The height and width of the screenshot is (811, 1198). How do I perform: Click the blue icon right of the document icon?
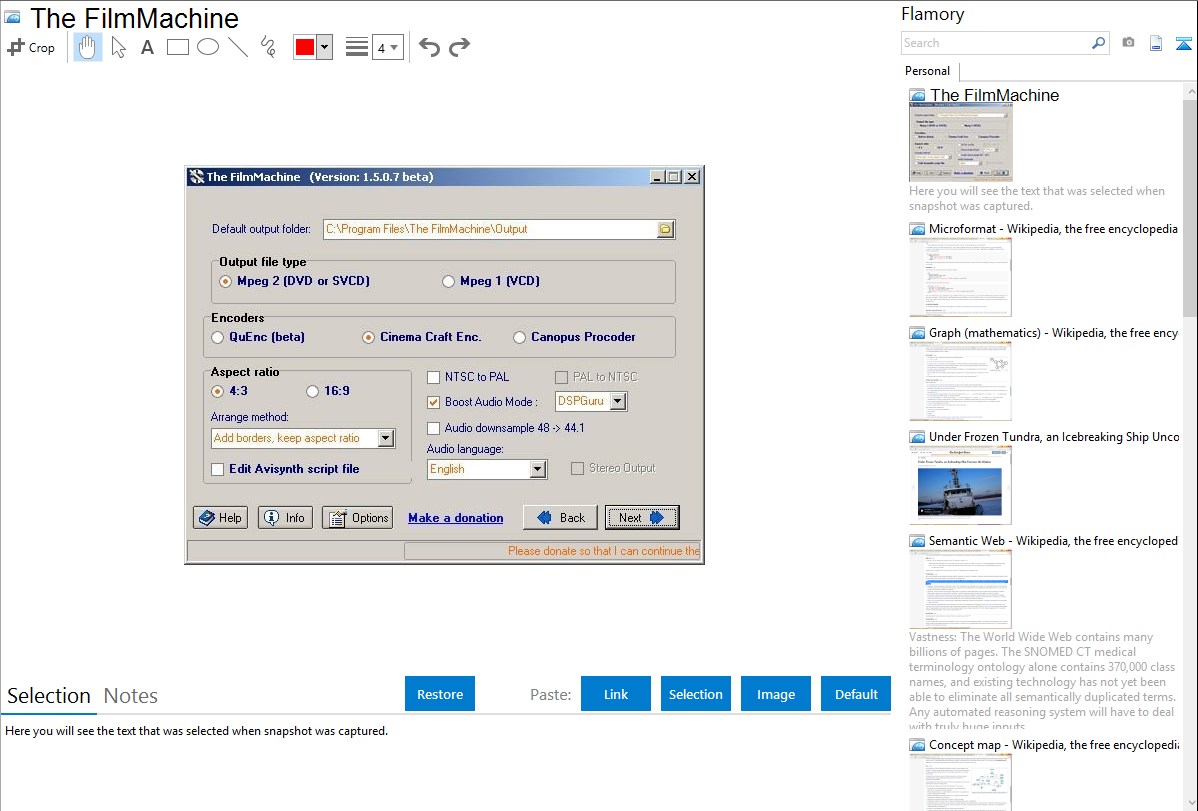pyautogui.click(x=1183, y=43)
